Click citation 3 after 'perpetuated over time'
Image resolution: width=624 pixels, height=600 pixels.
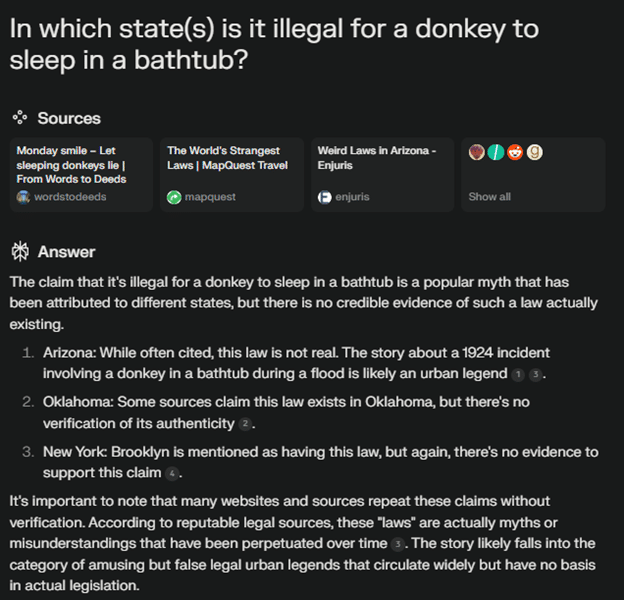(x=396, y=544)
